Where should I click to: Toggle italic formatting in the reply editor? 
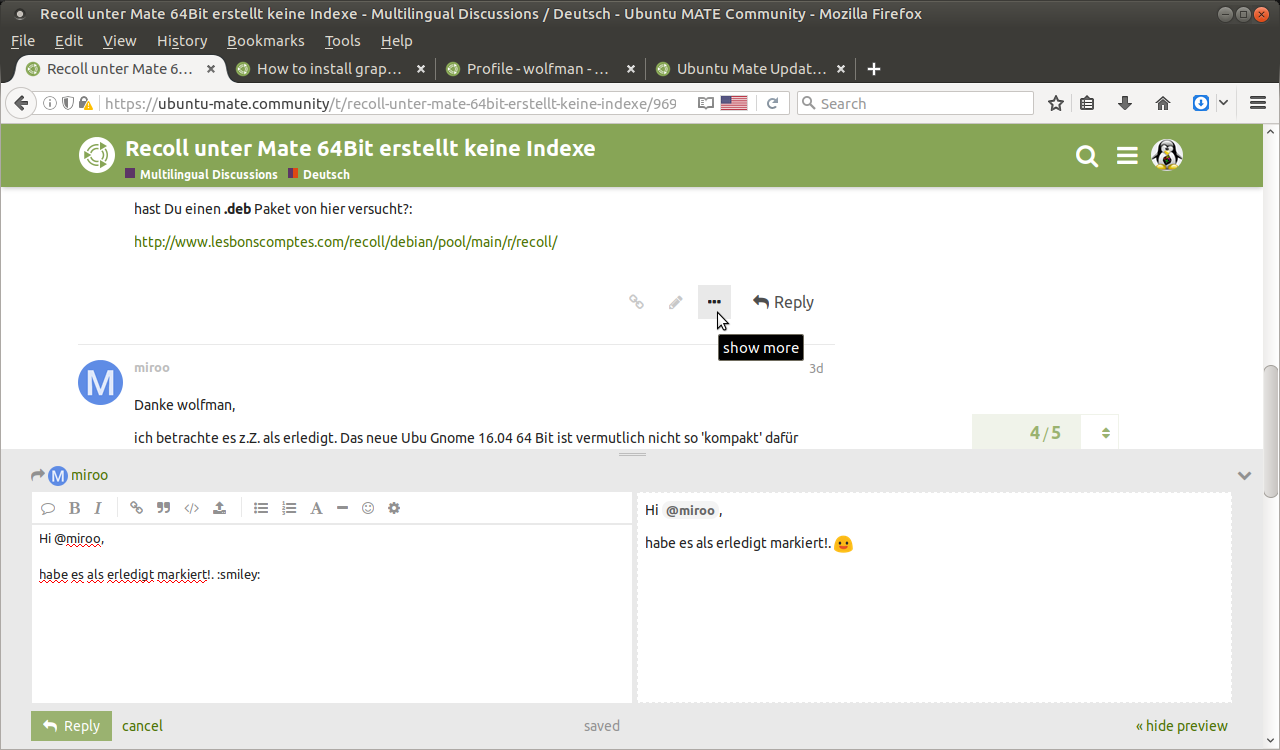pyautogui.click(x=98, y=508)
